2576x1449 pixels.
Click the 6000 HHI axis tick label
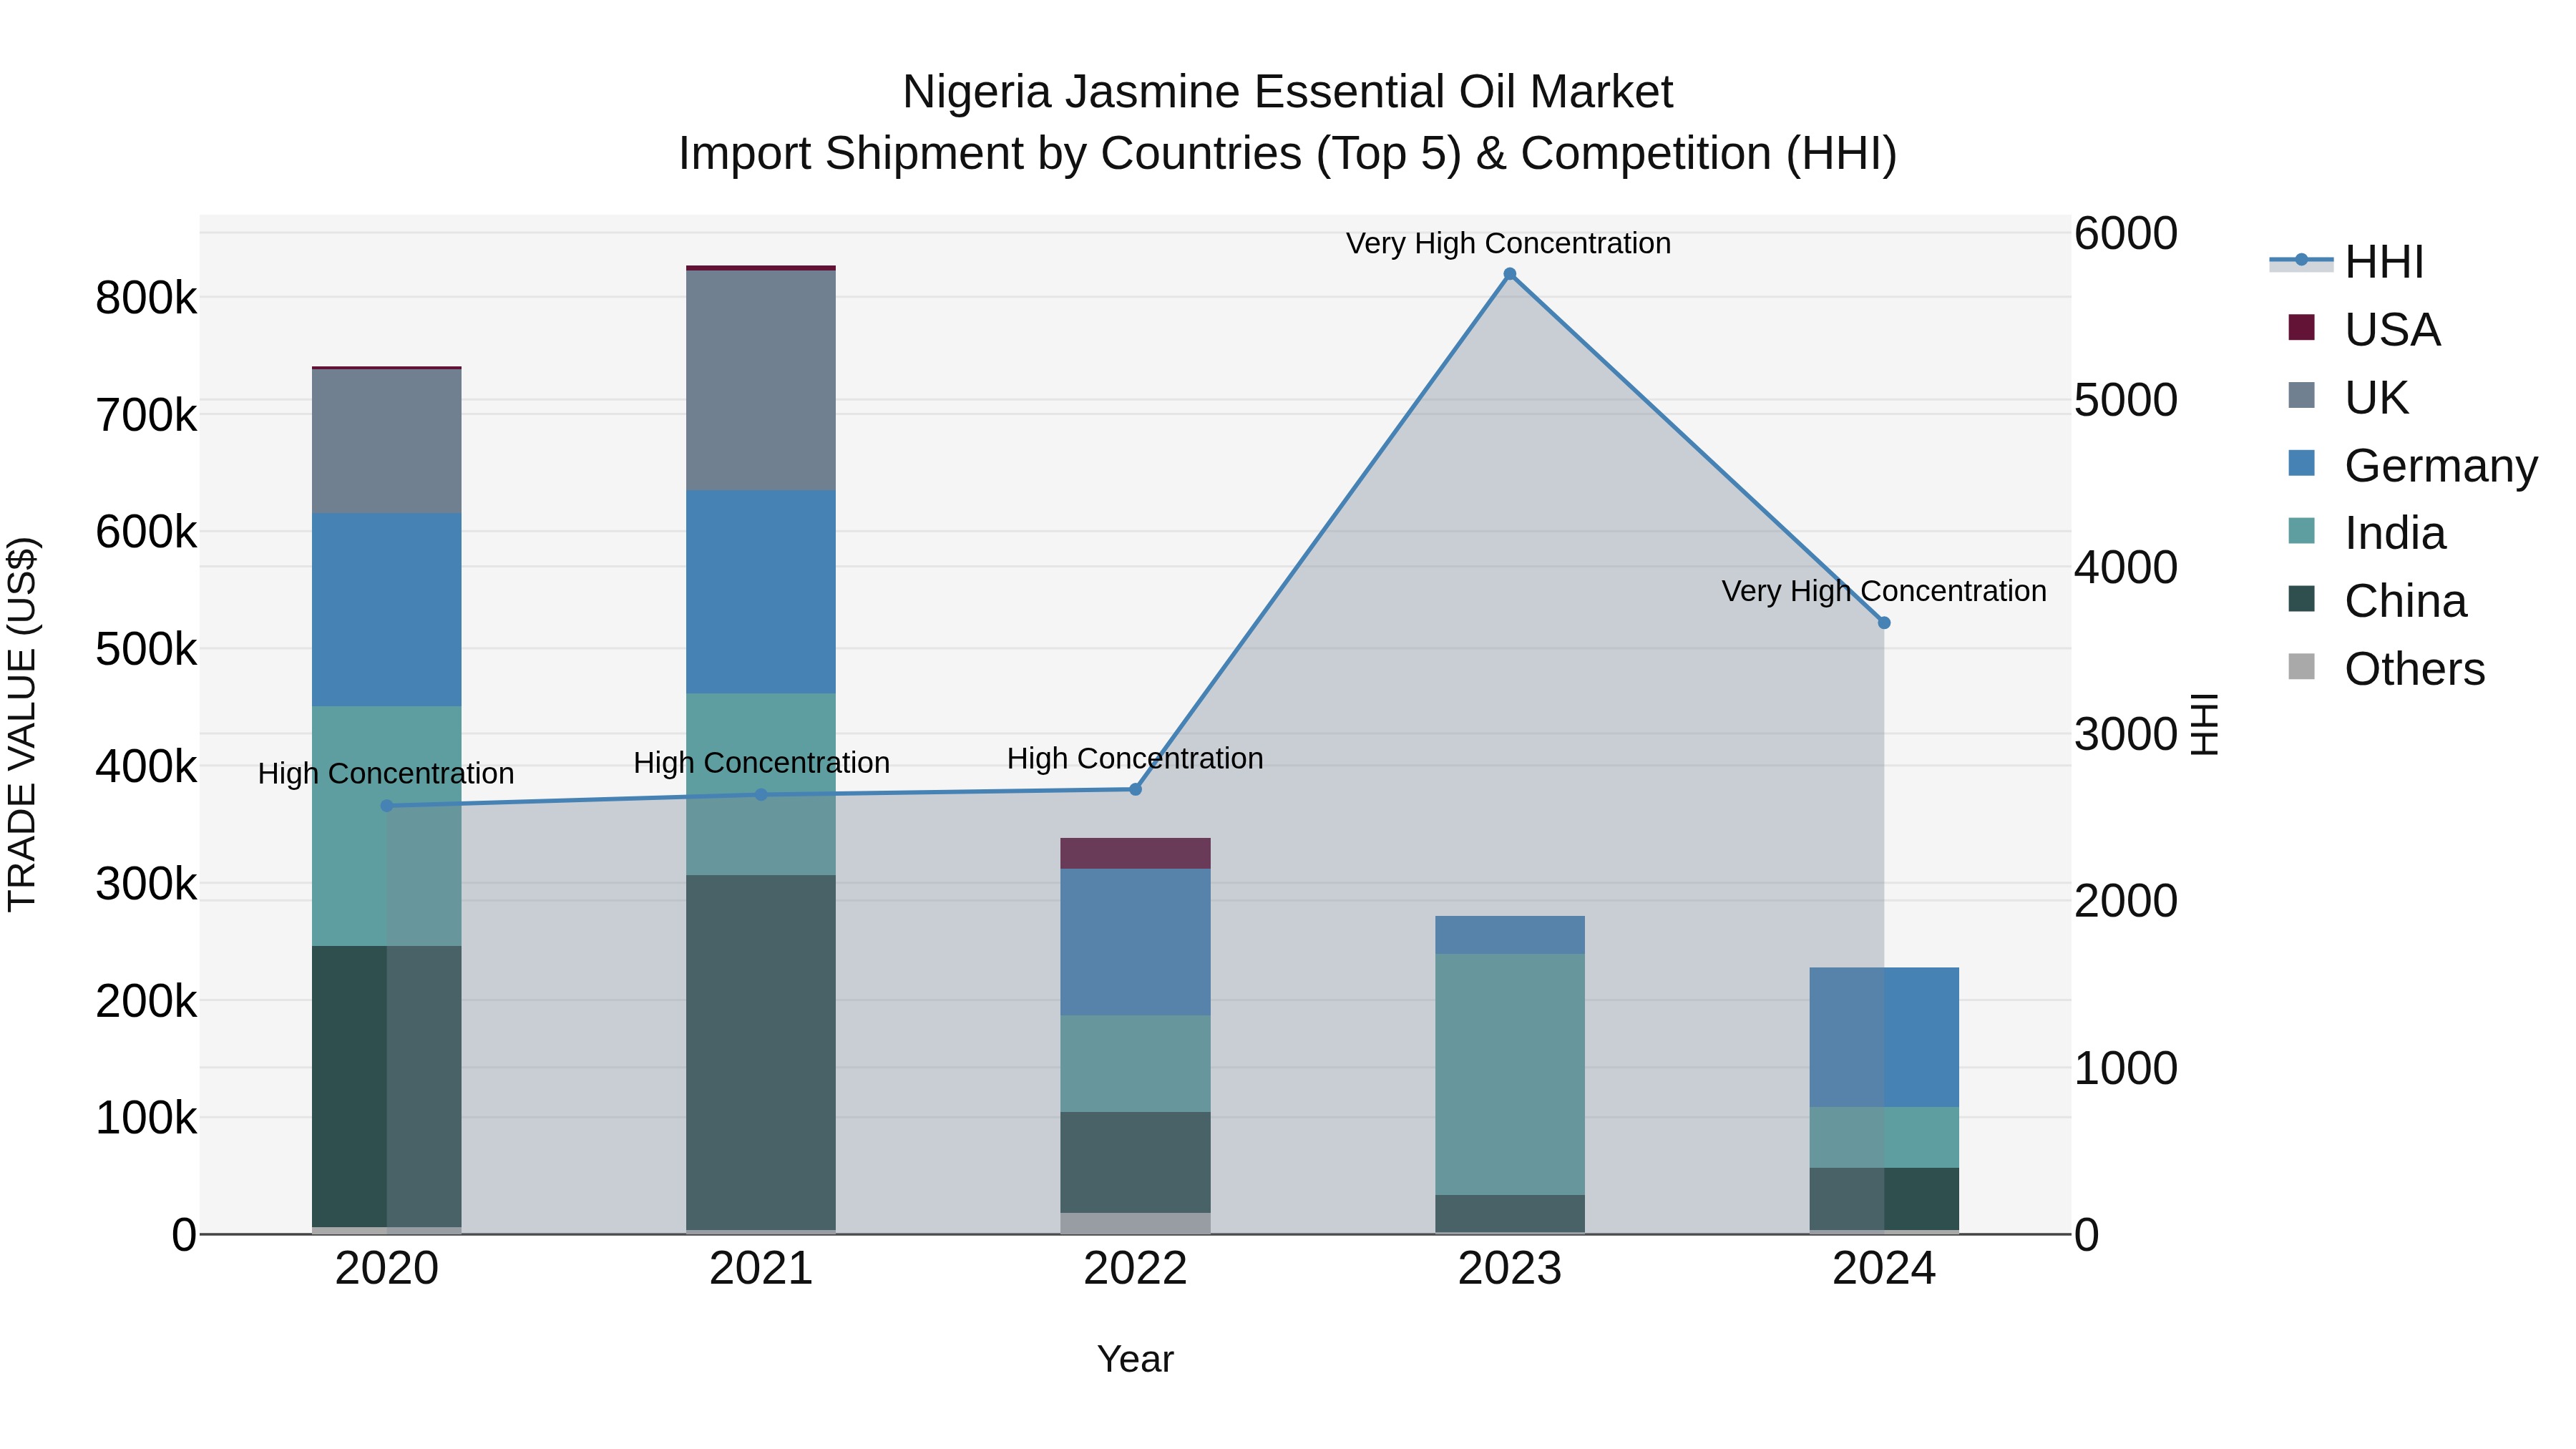[2125, 234]
